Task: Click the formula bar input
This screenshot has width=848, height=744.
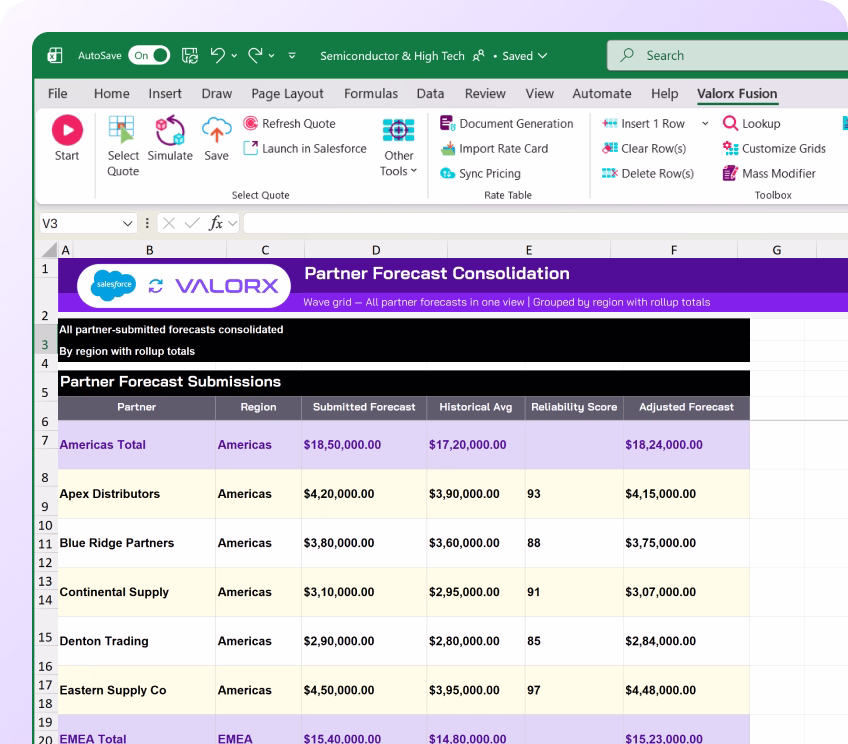Action: click(546, 223)
